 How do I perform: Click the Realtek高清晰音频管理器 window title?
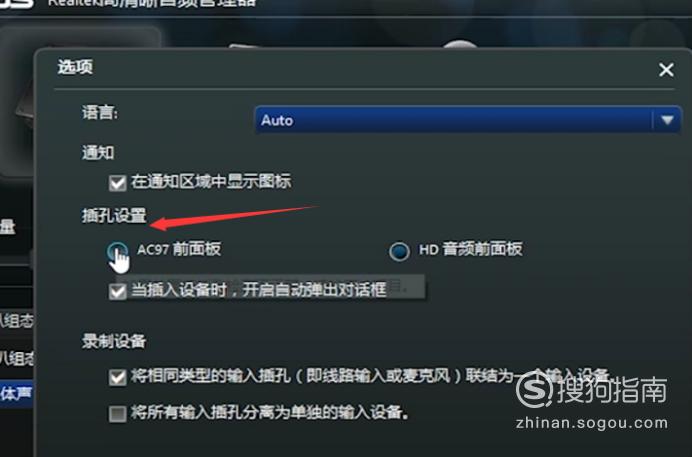click(151, 3)
